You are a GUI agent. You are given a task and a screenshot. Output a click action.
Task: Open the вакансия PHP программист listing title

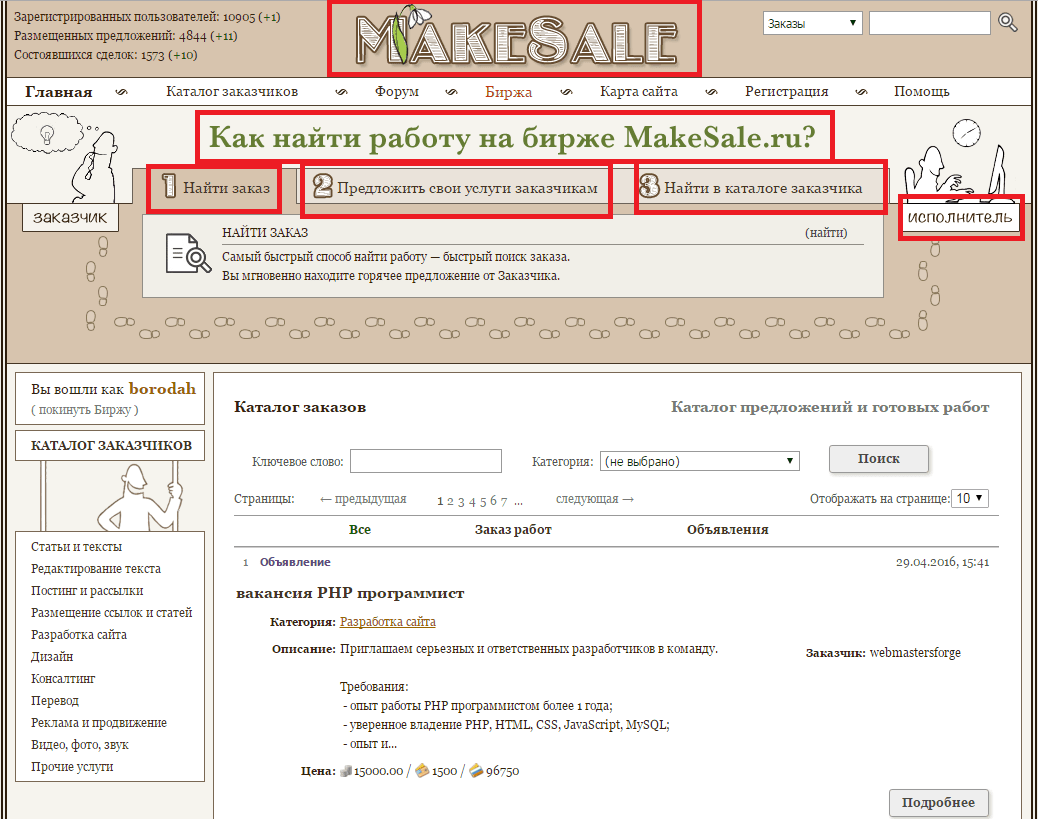pyautogui.click(x=350, y=593)
